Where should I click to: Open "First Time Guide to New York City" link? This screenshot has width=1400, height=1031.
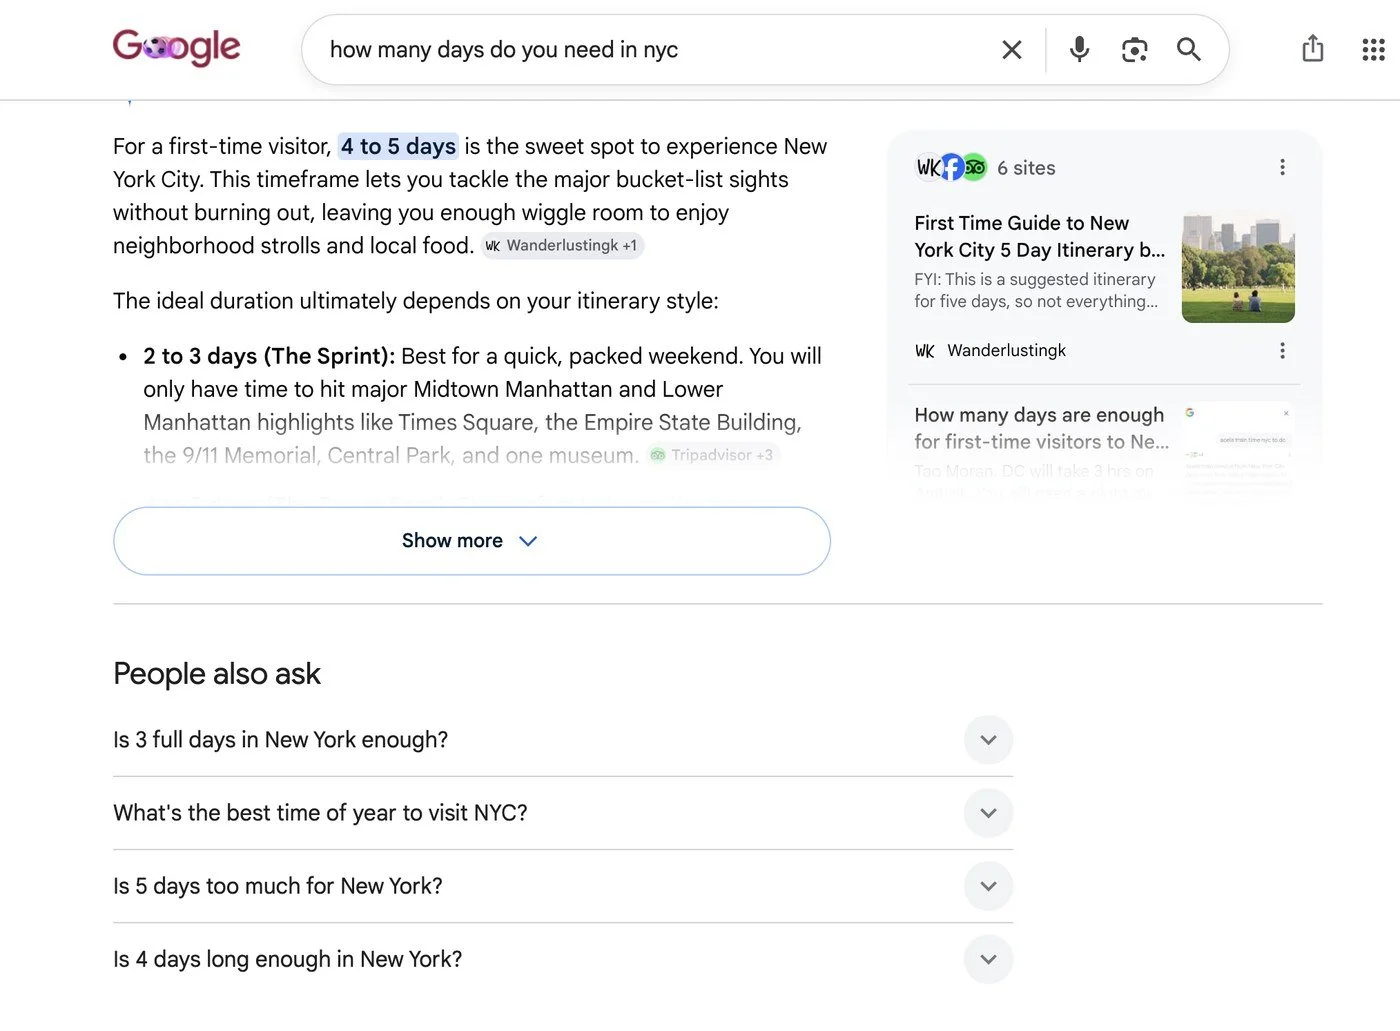(x=1040, y=236)
